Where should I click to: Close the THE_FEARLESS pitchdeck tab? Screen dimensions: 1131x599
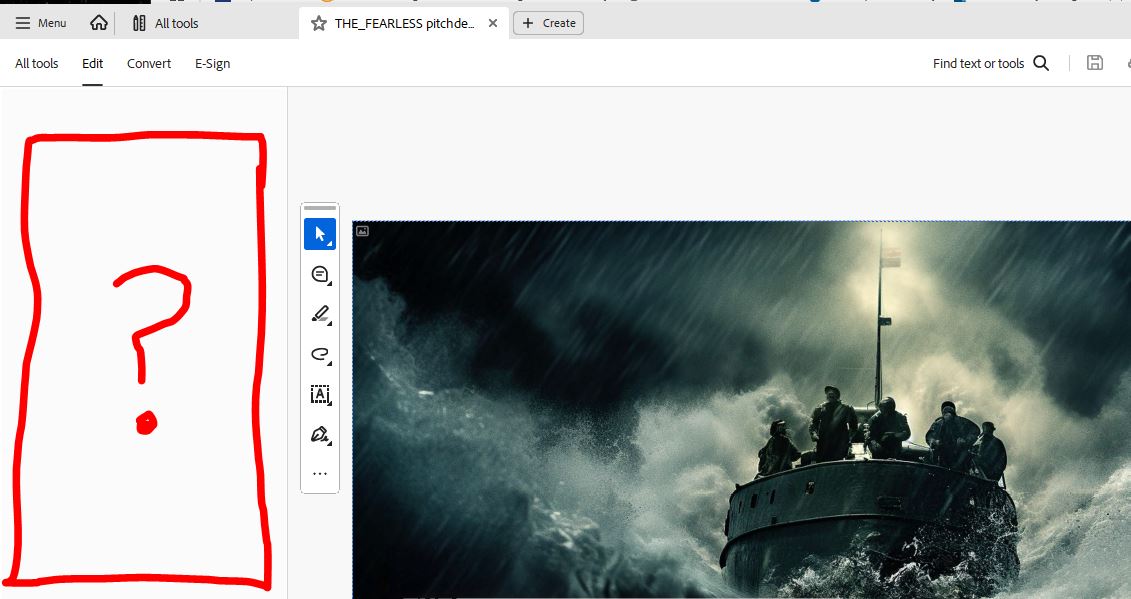point(493,23)
